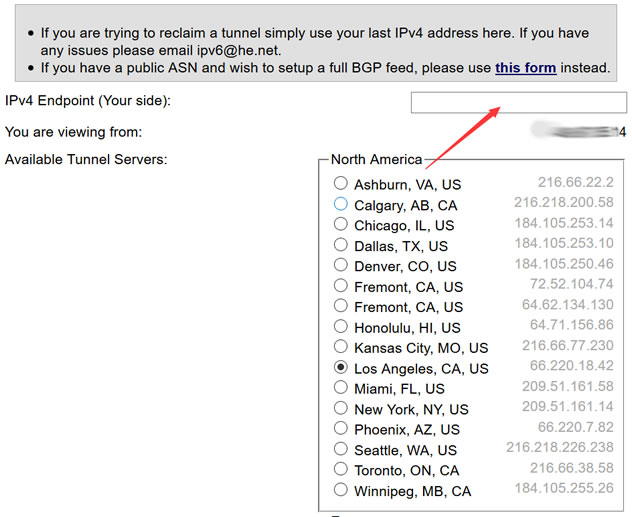Choose the New York, NY, US server
This screenshot has height=517, width=632.
[341, 408]
